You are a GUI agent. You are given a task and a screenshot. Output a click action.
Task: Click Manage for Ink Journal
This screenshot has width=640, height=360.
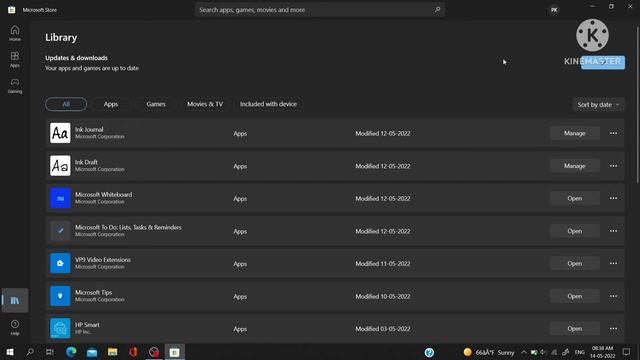pyautogui.click(x=574, y=133)
